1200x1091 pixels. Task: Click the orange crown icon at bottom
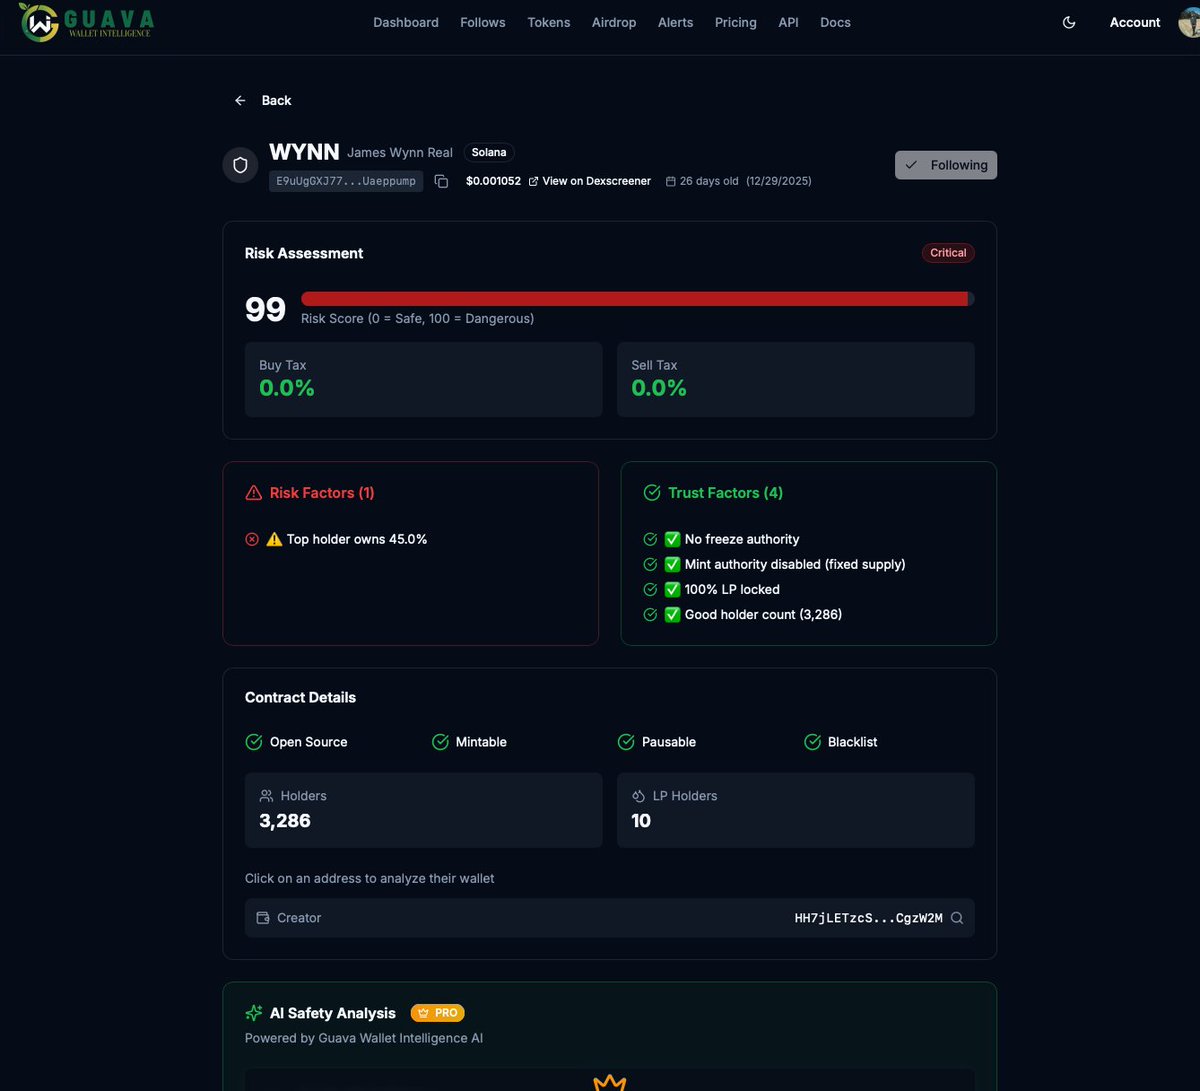pos(610,1083)
